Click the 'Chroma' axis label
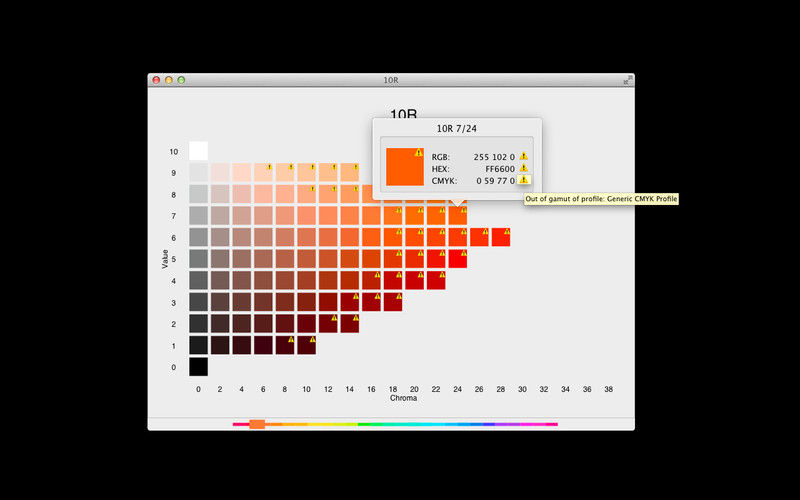The width and height of the screenshot is (800, 500). pos(404,398)
